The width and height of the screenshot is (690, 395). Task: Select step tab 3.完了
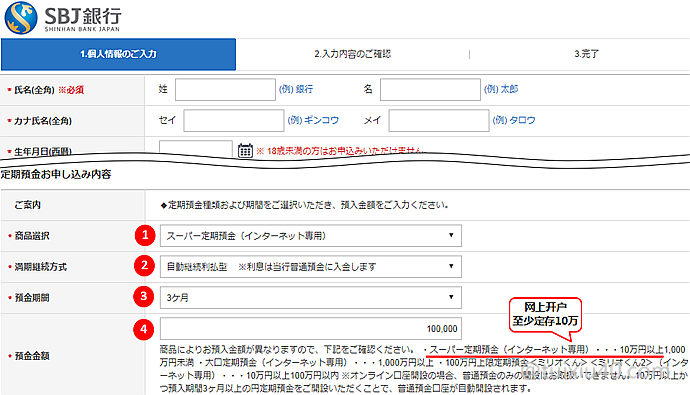(586, 54)
